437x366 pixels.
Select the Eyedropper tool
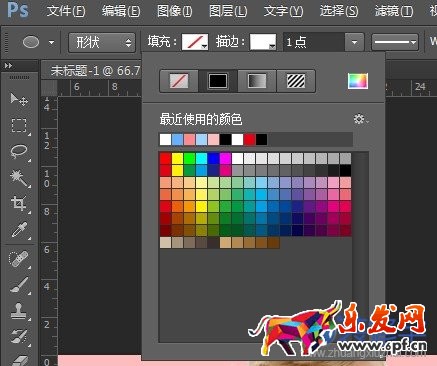(x=19, y=229)
